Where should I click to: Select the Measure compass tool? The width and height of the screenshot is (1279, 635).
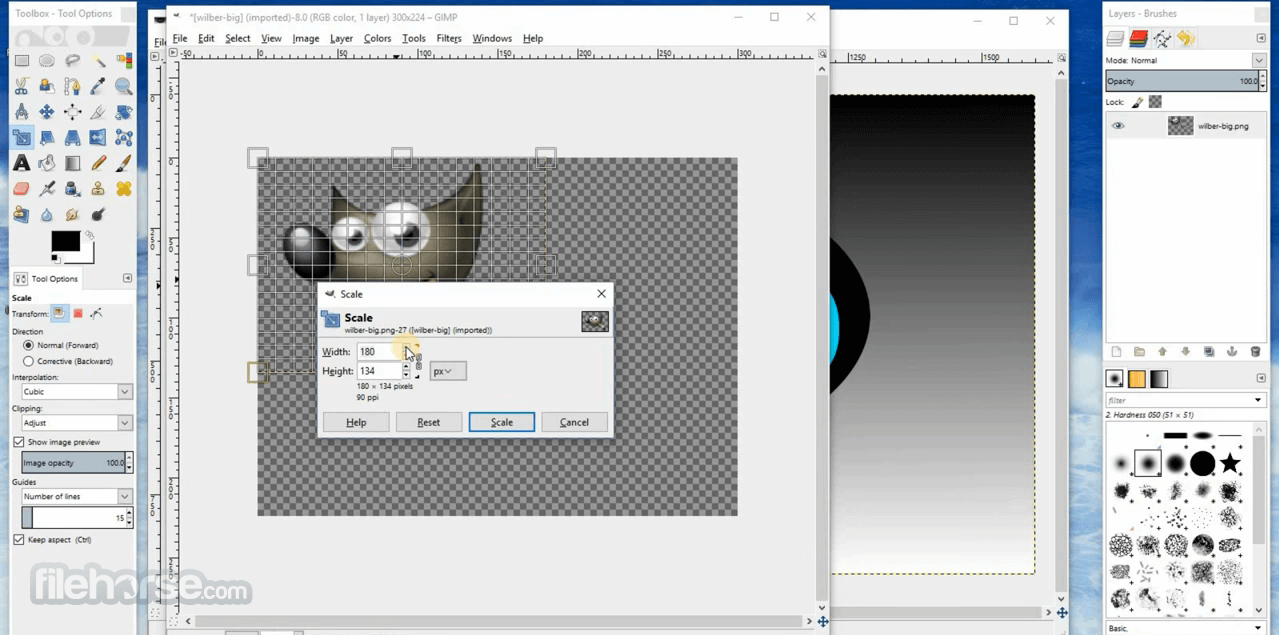21,112
